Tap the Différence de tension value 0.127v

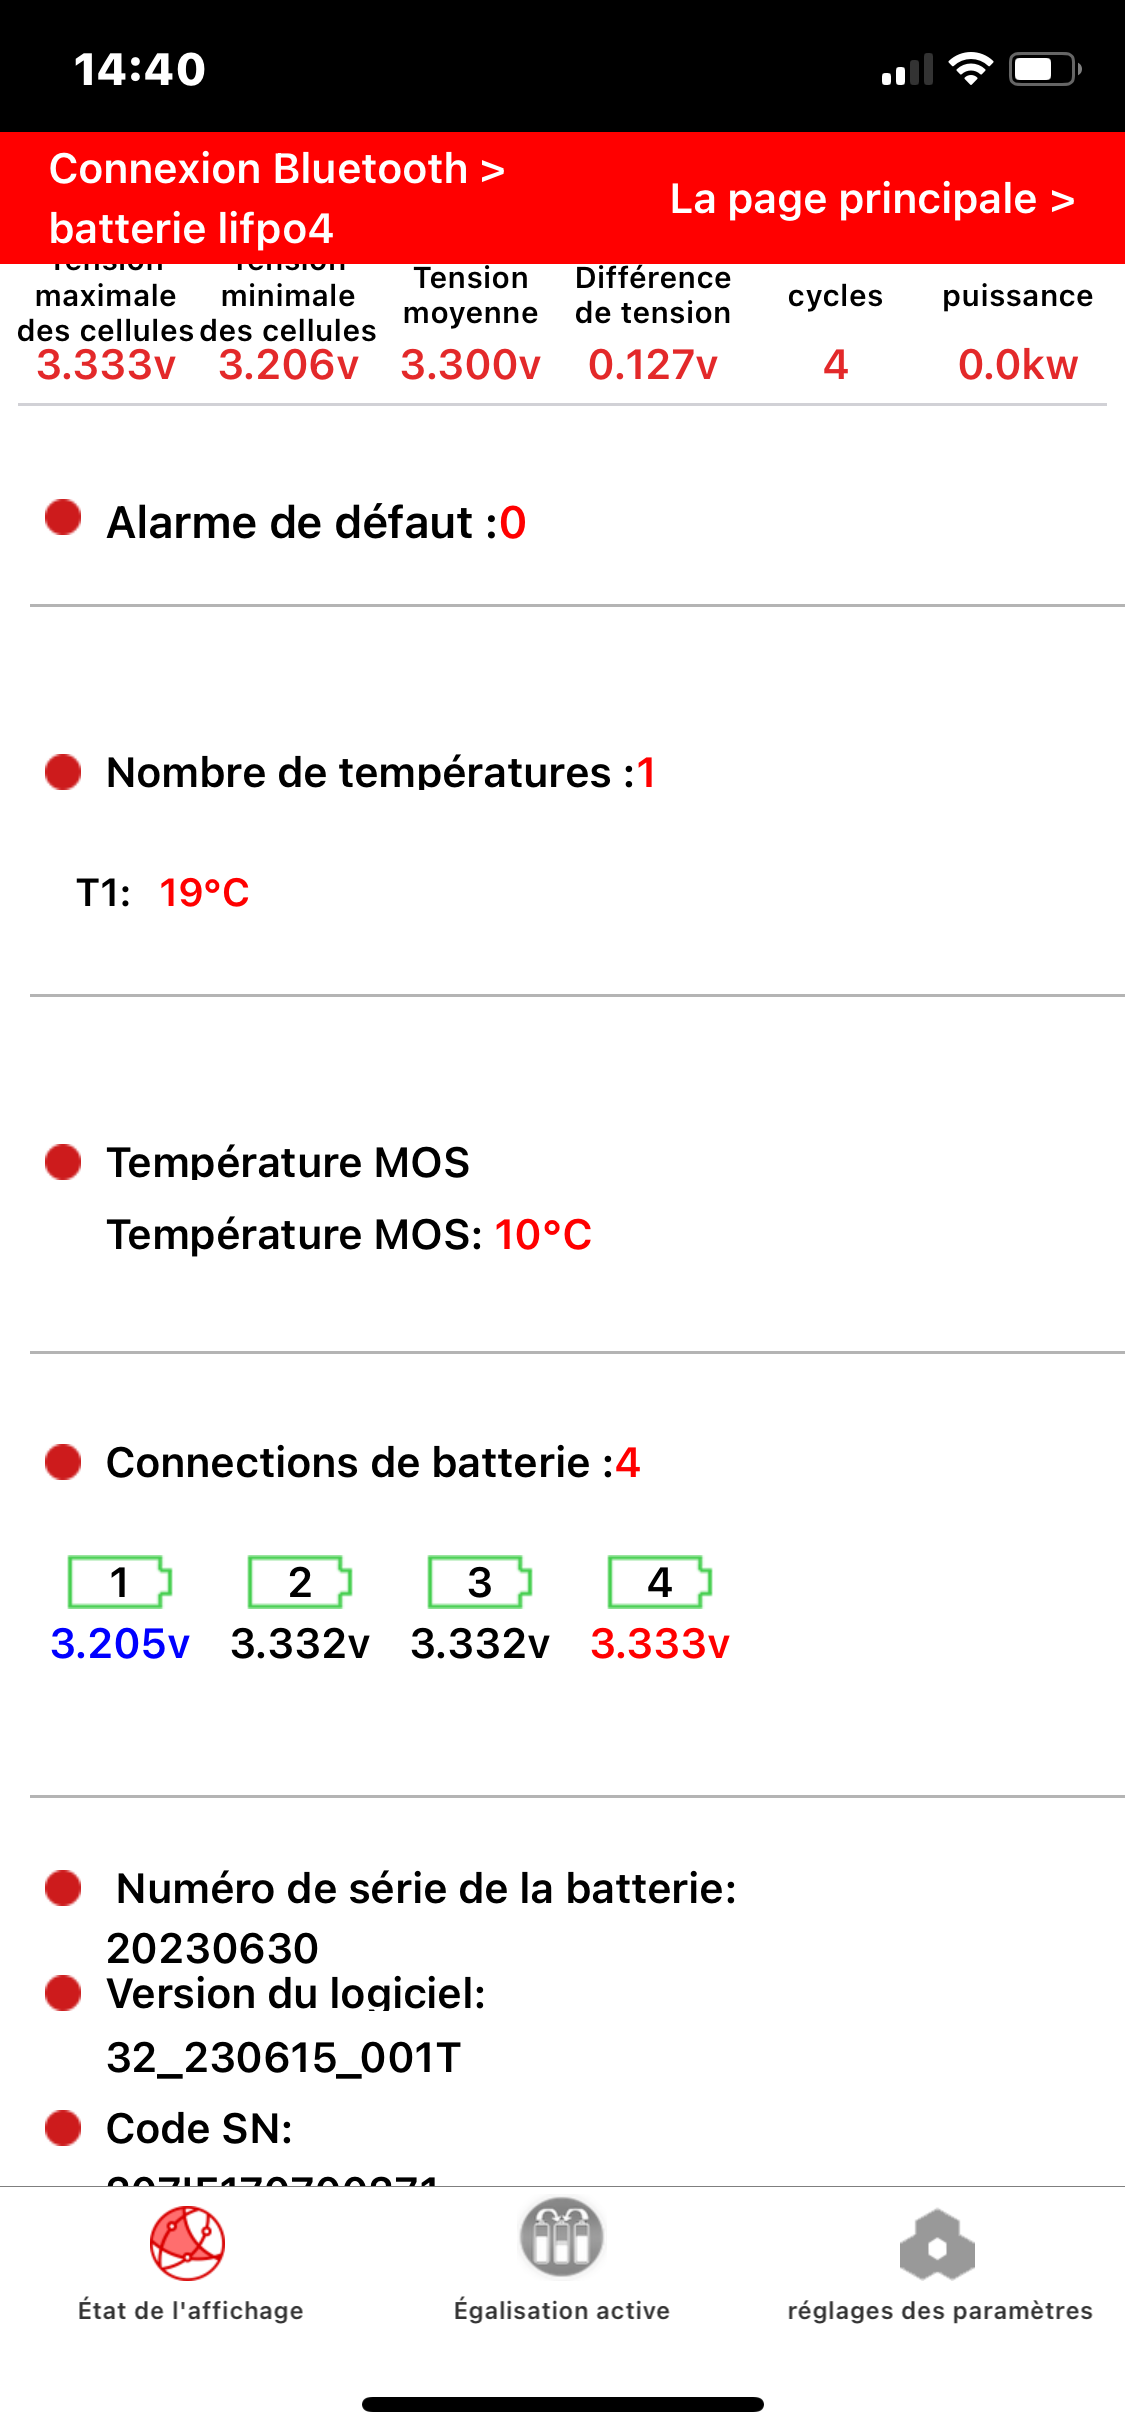point(653,364)
